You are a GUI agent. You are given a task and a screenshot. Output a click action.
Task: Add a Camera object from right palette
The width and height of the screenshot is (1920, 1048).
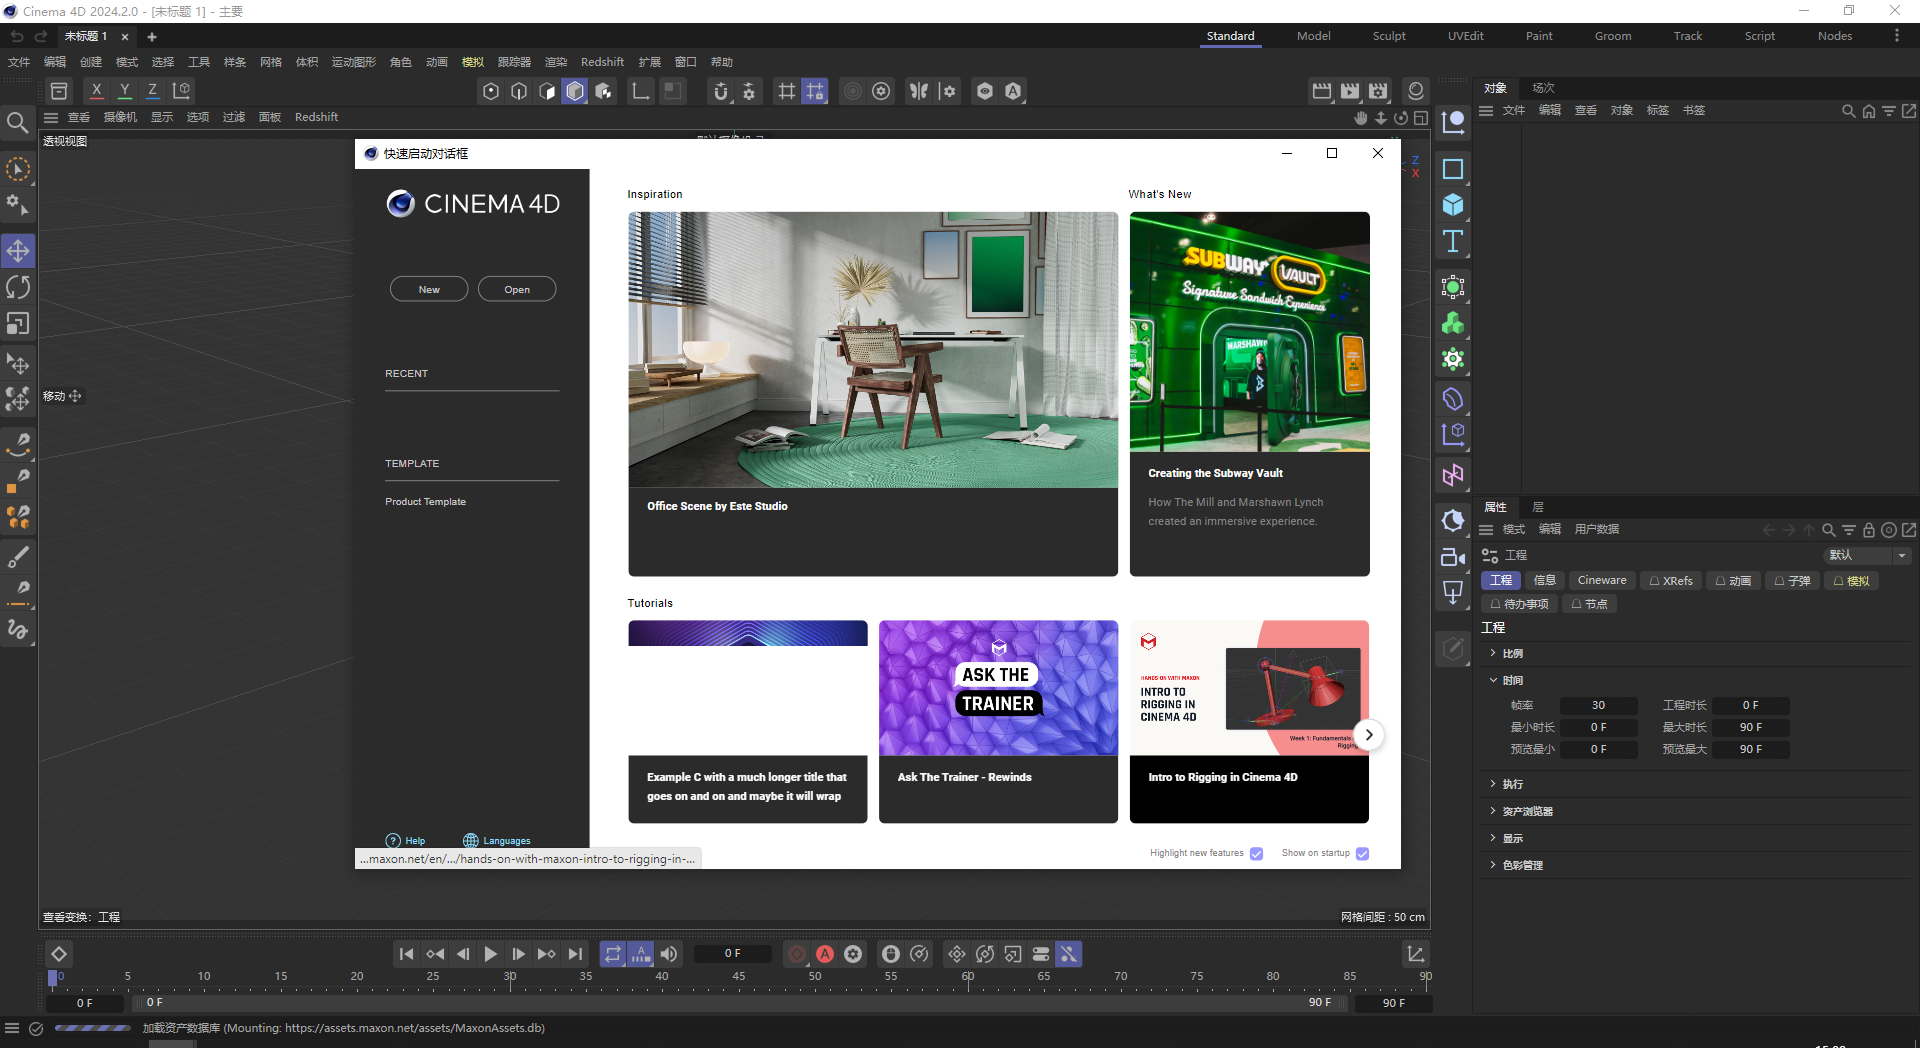click(x=1453, y=557)
